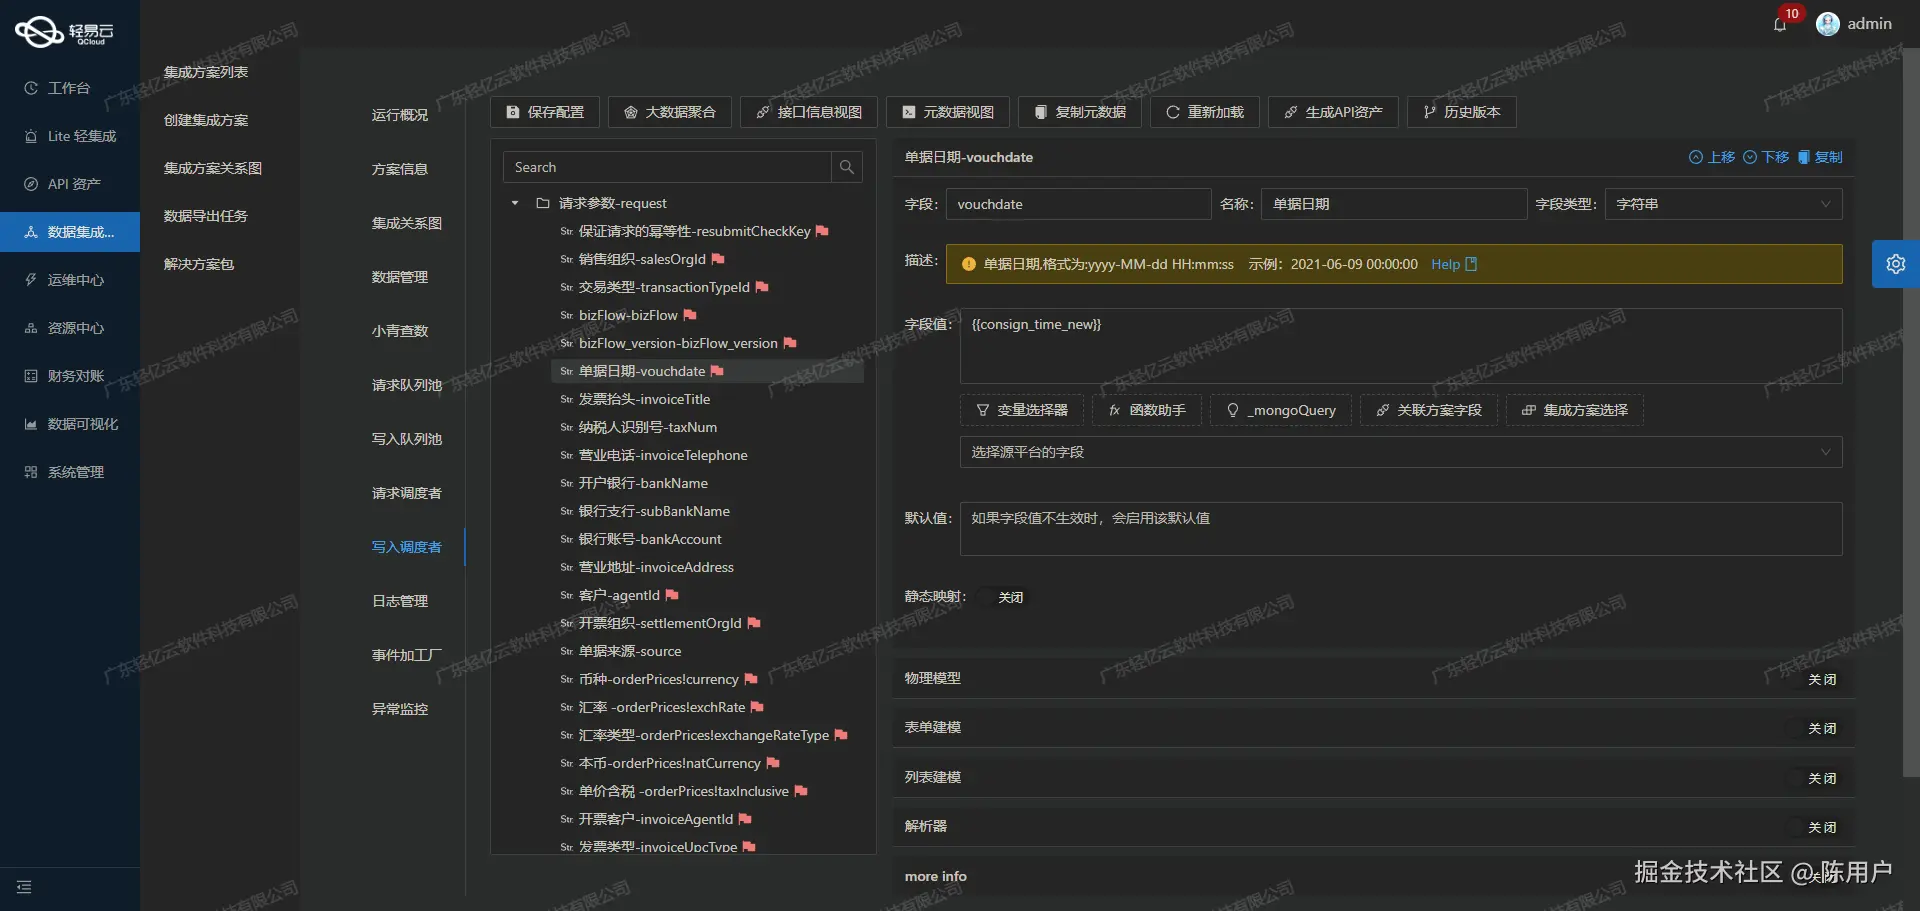Save configuration with 保存配置
The image size is (1920, 911).
point(545,112)
